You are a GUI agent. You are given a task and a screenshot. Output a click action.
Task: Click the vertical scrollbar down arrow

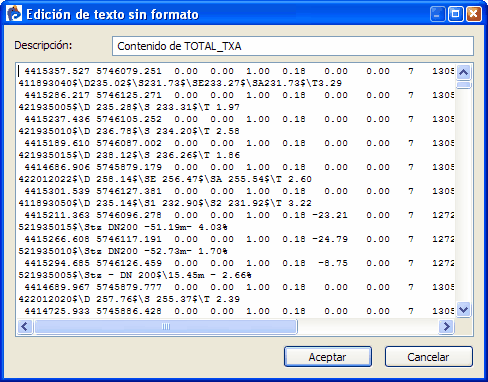click(x=464, y=310)
